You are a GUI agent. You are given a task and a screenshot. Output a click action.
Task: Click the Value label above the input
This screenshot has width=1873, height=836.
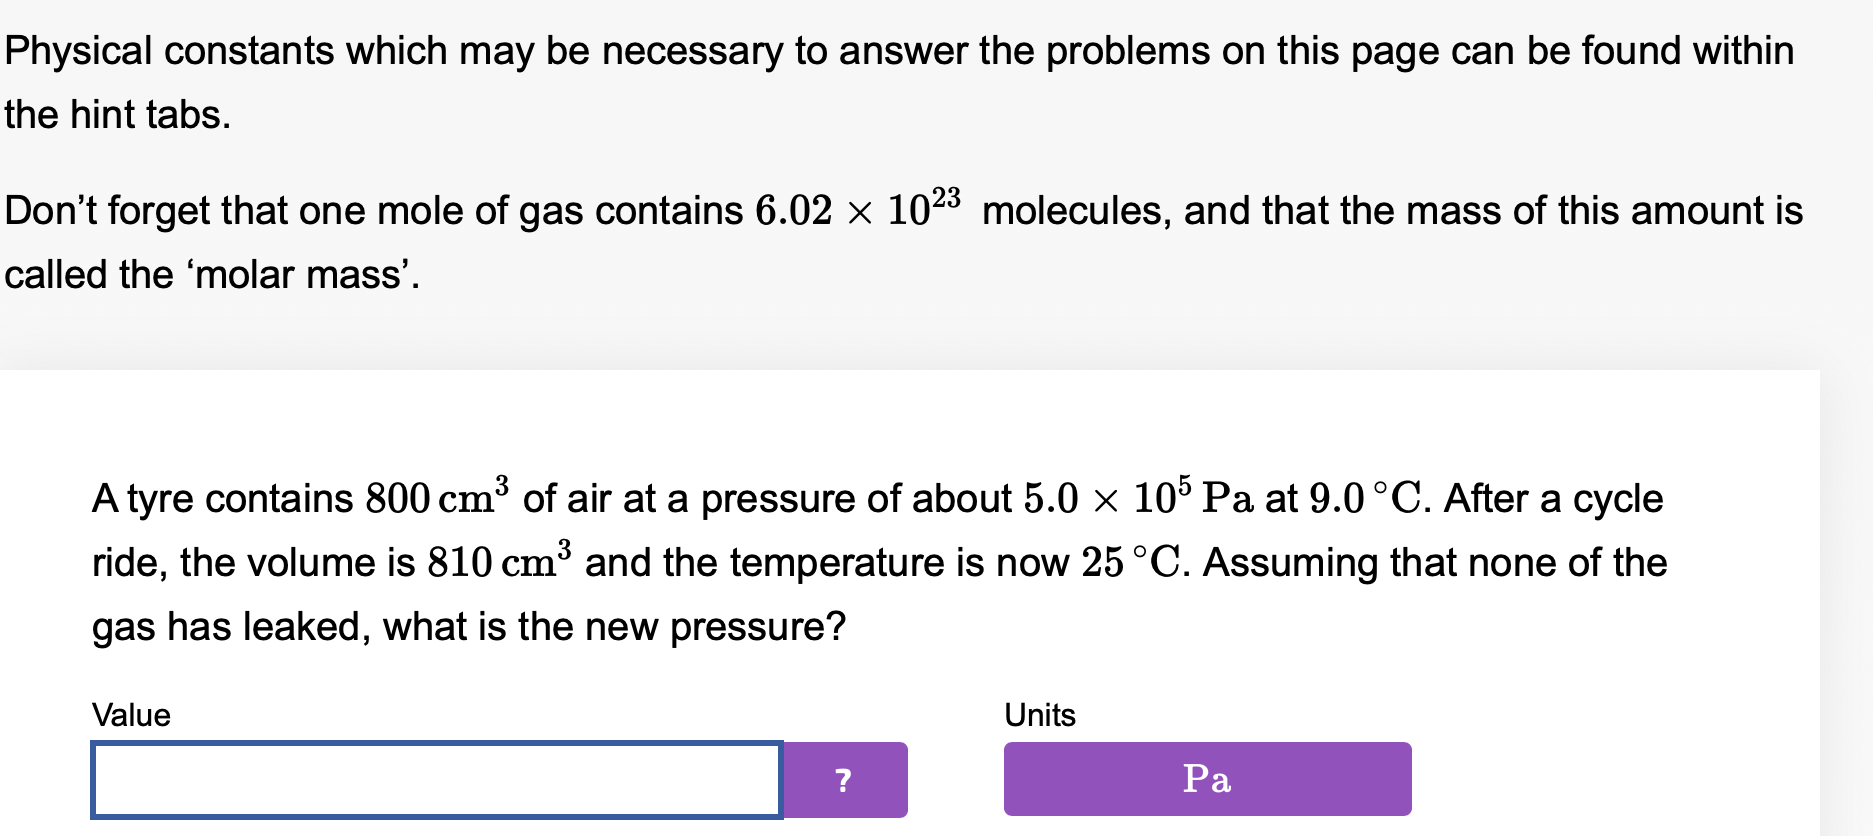[x=130, y=714]
